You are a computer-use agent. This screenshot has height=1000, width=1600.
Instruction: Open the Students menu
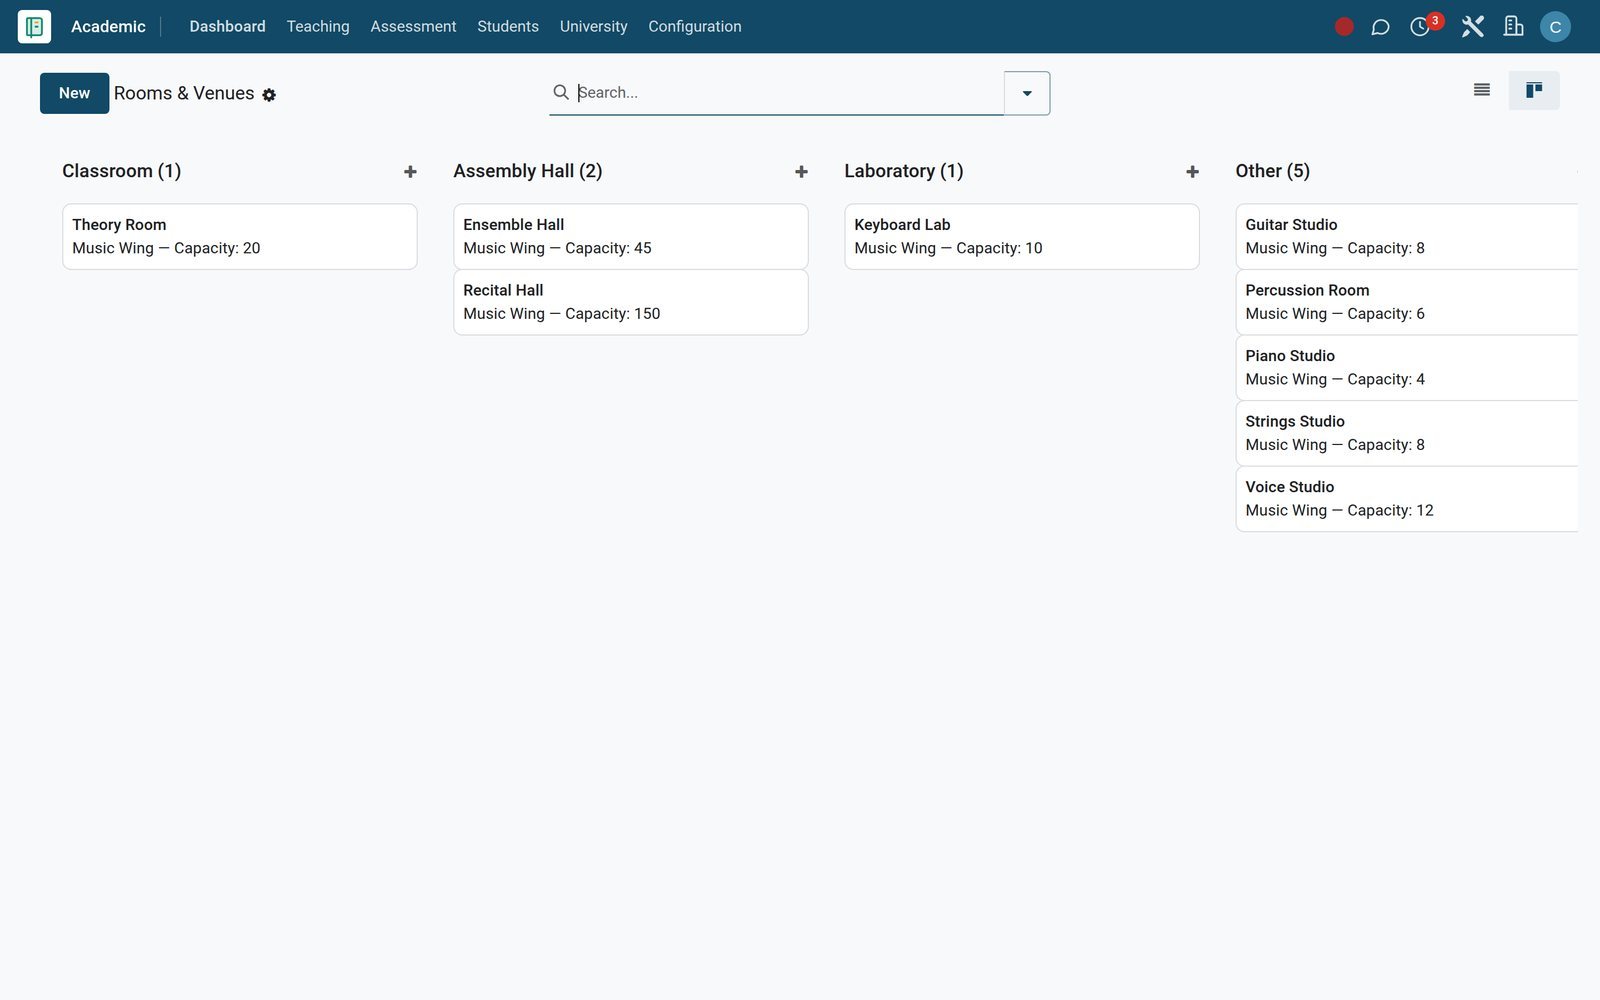click(508, 26)
